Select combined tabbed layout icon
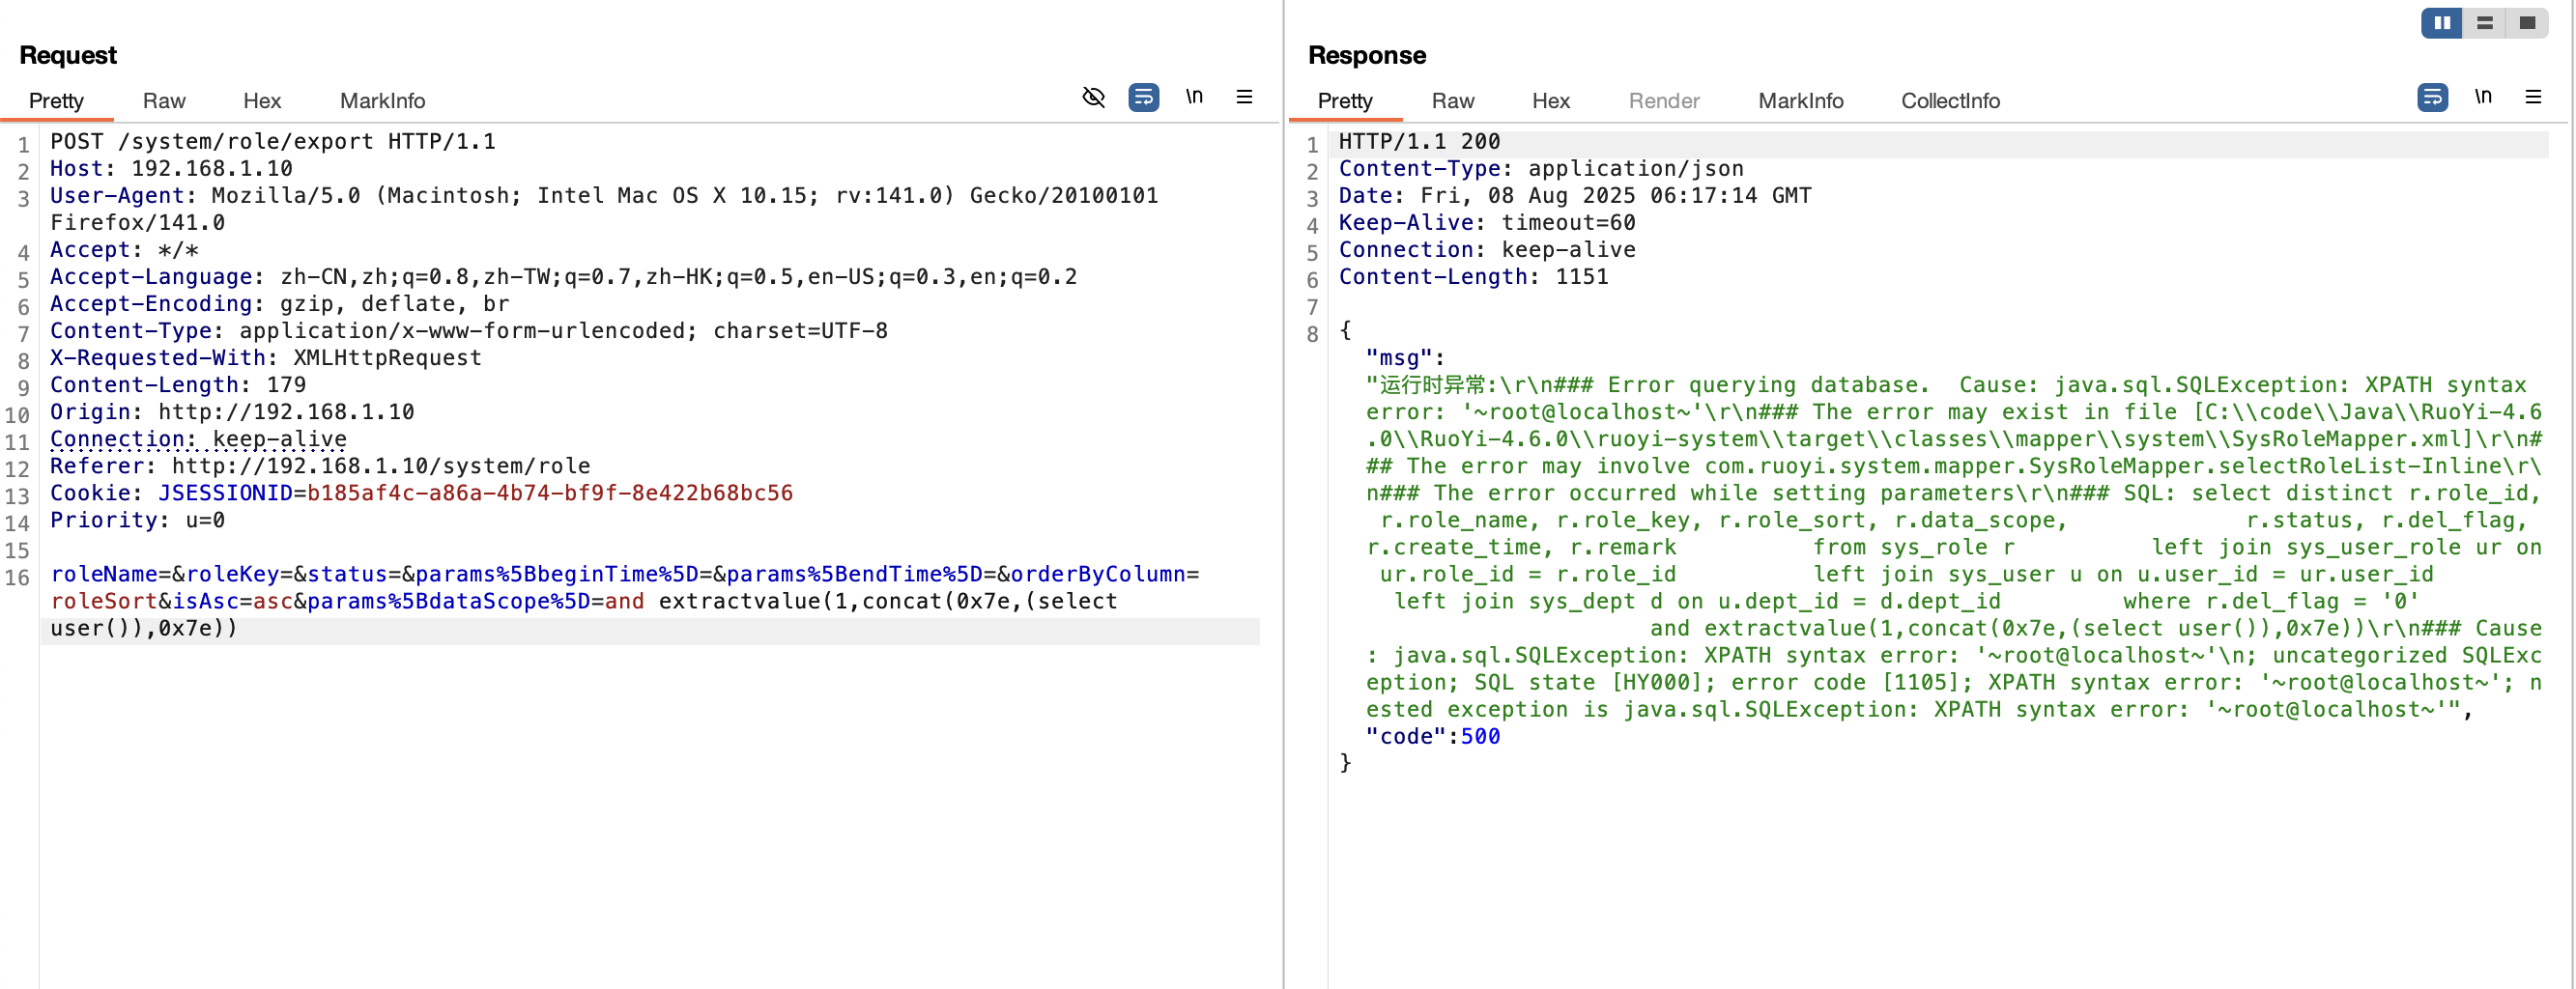The height and width of the screenshot is (989, 2576). [x=2527, y=23]
